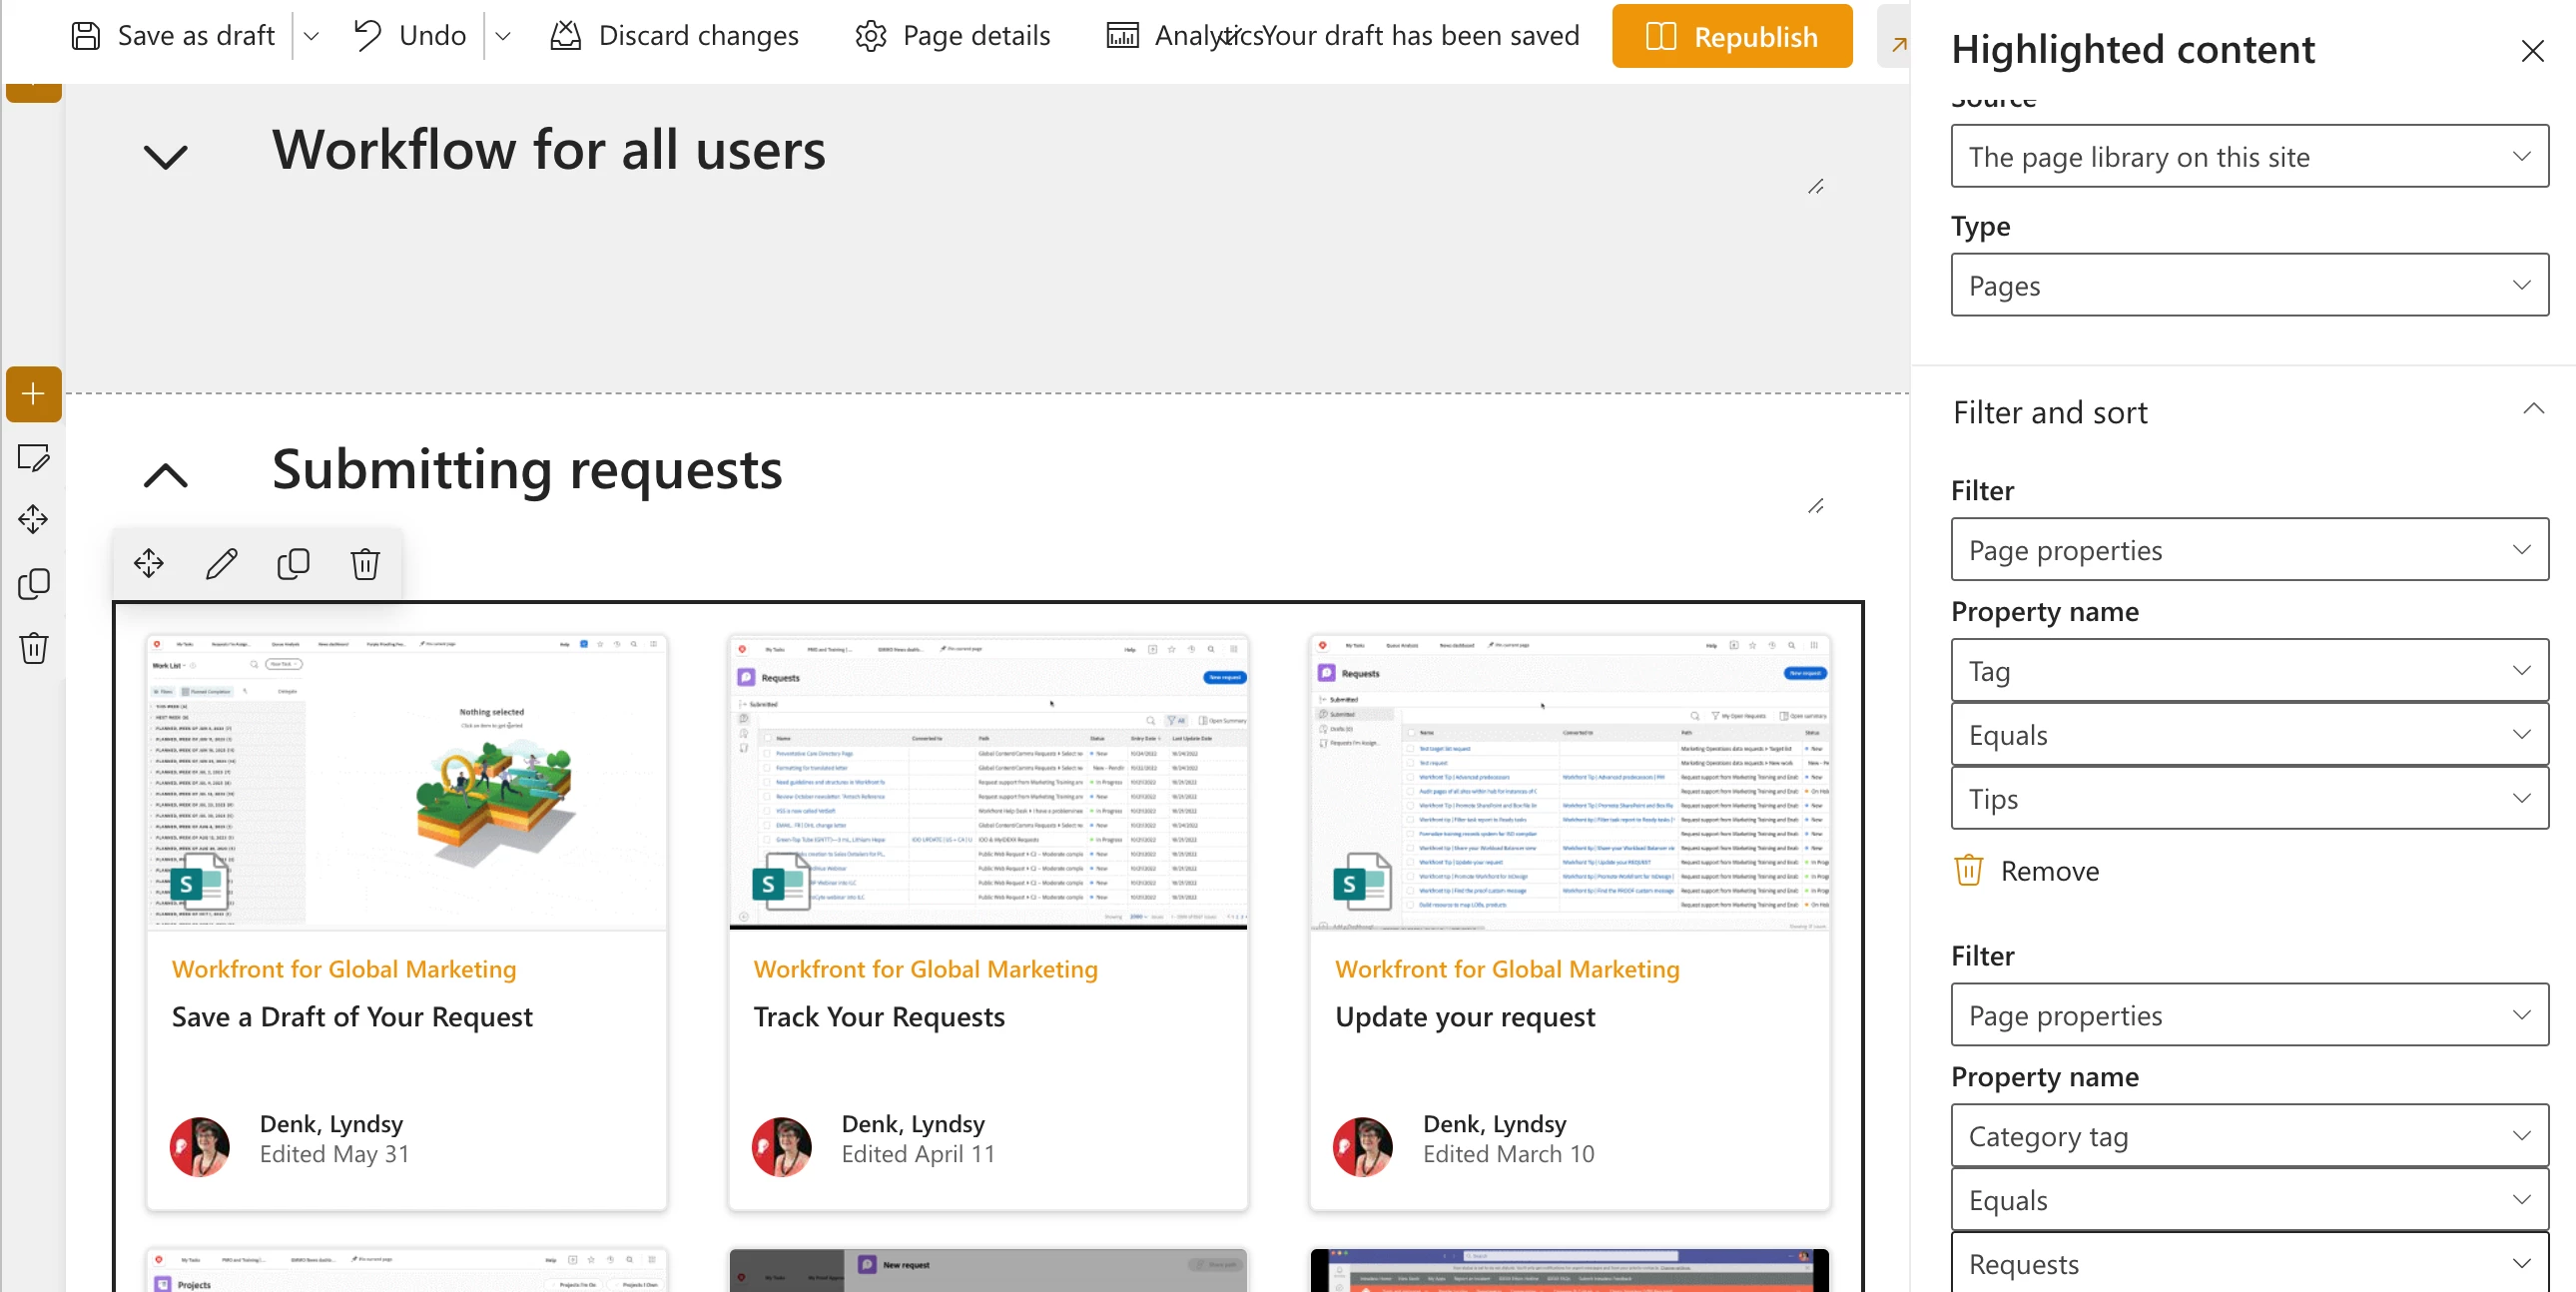Viewport: 2576px width, 1292px height.
Task: Duplicate the section using sidebar copy icon
Action: click(x=34, y=584)
